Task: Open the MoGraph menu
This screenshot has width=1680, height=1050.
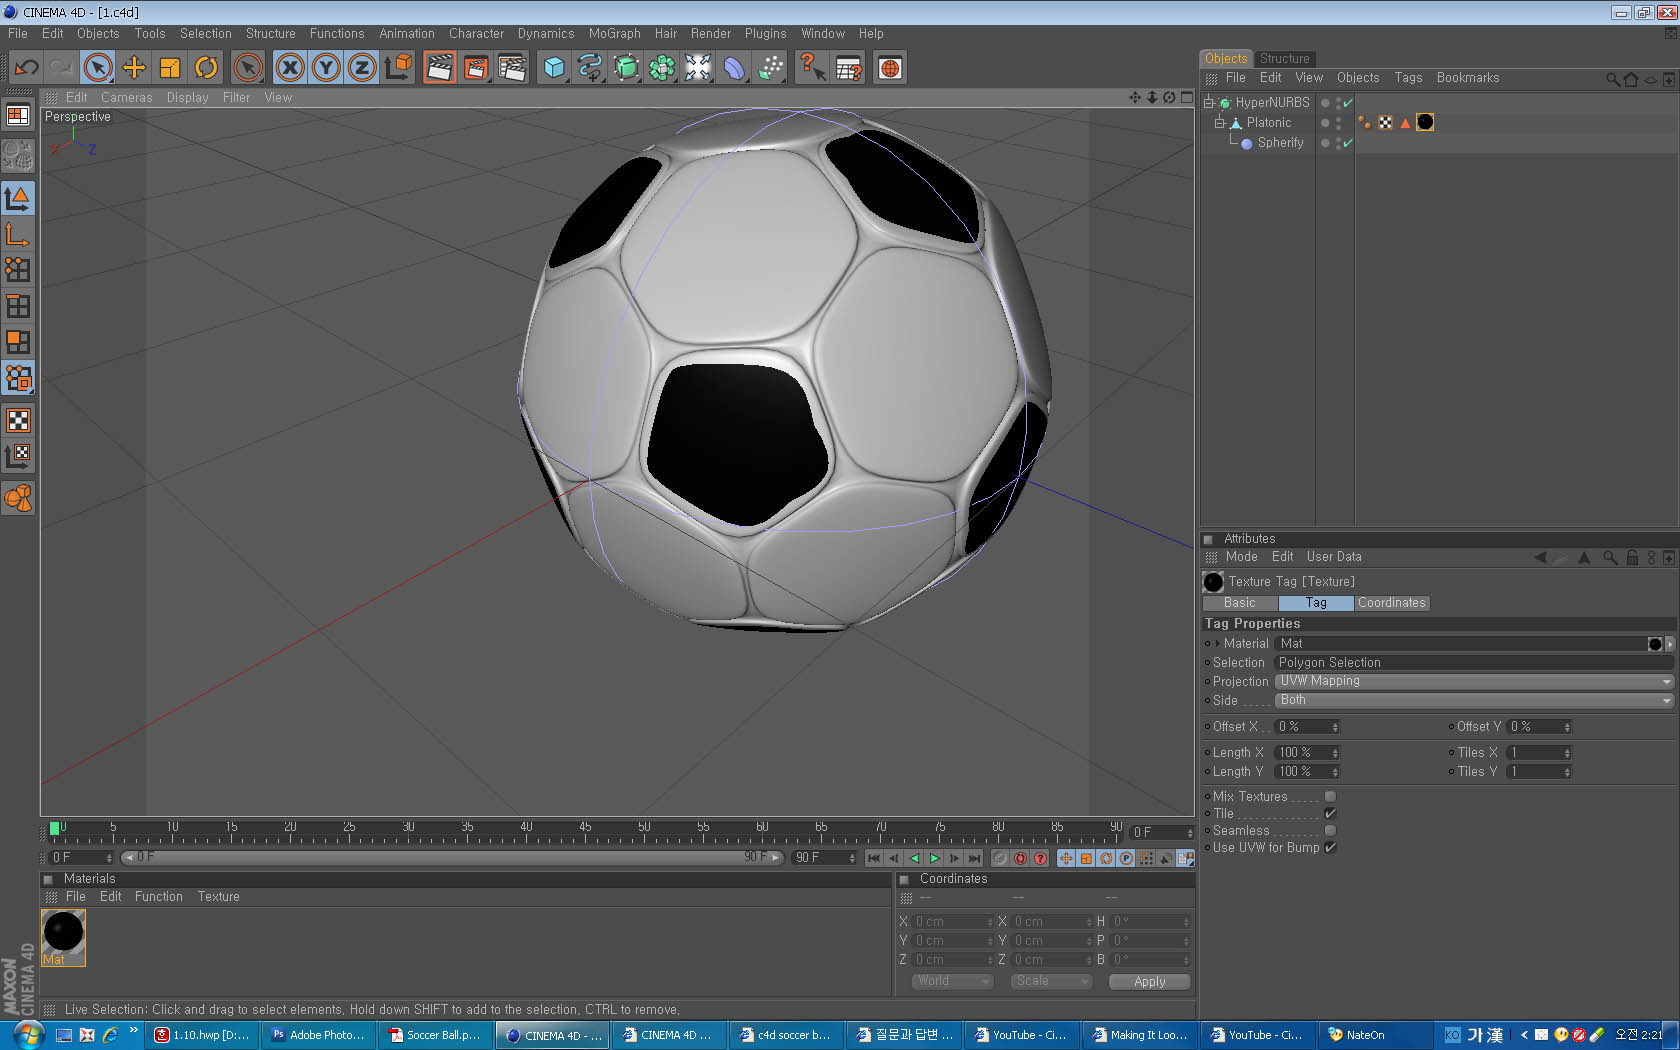Action: point(614,33)
